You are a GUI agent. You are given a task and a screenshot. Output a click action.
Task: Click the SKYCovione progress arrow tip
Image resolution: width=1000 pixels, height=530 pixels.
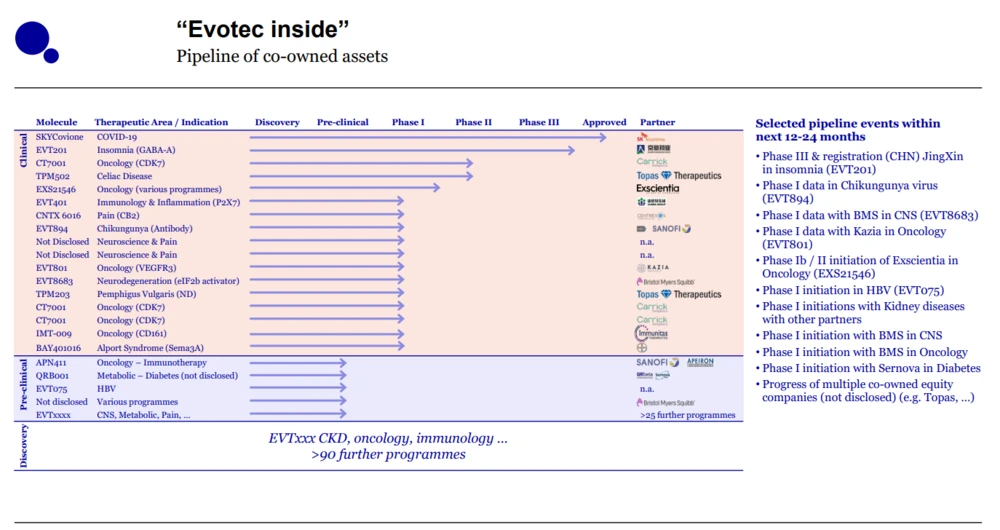tap(603, 137)
